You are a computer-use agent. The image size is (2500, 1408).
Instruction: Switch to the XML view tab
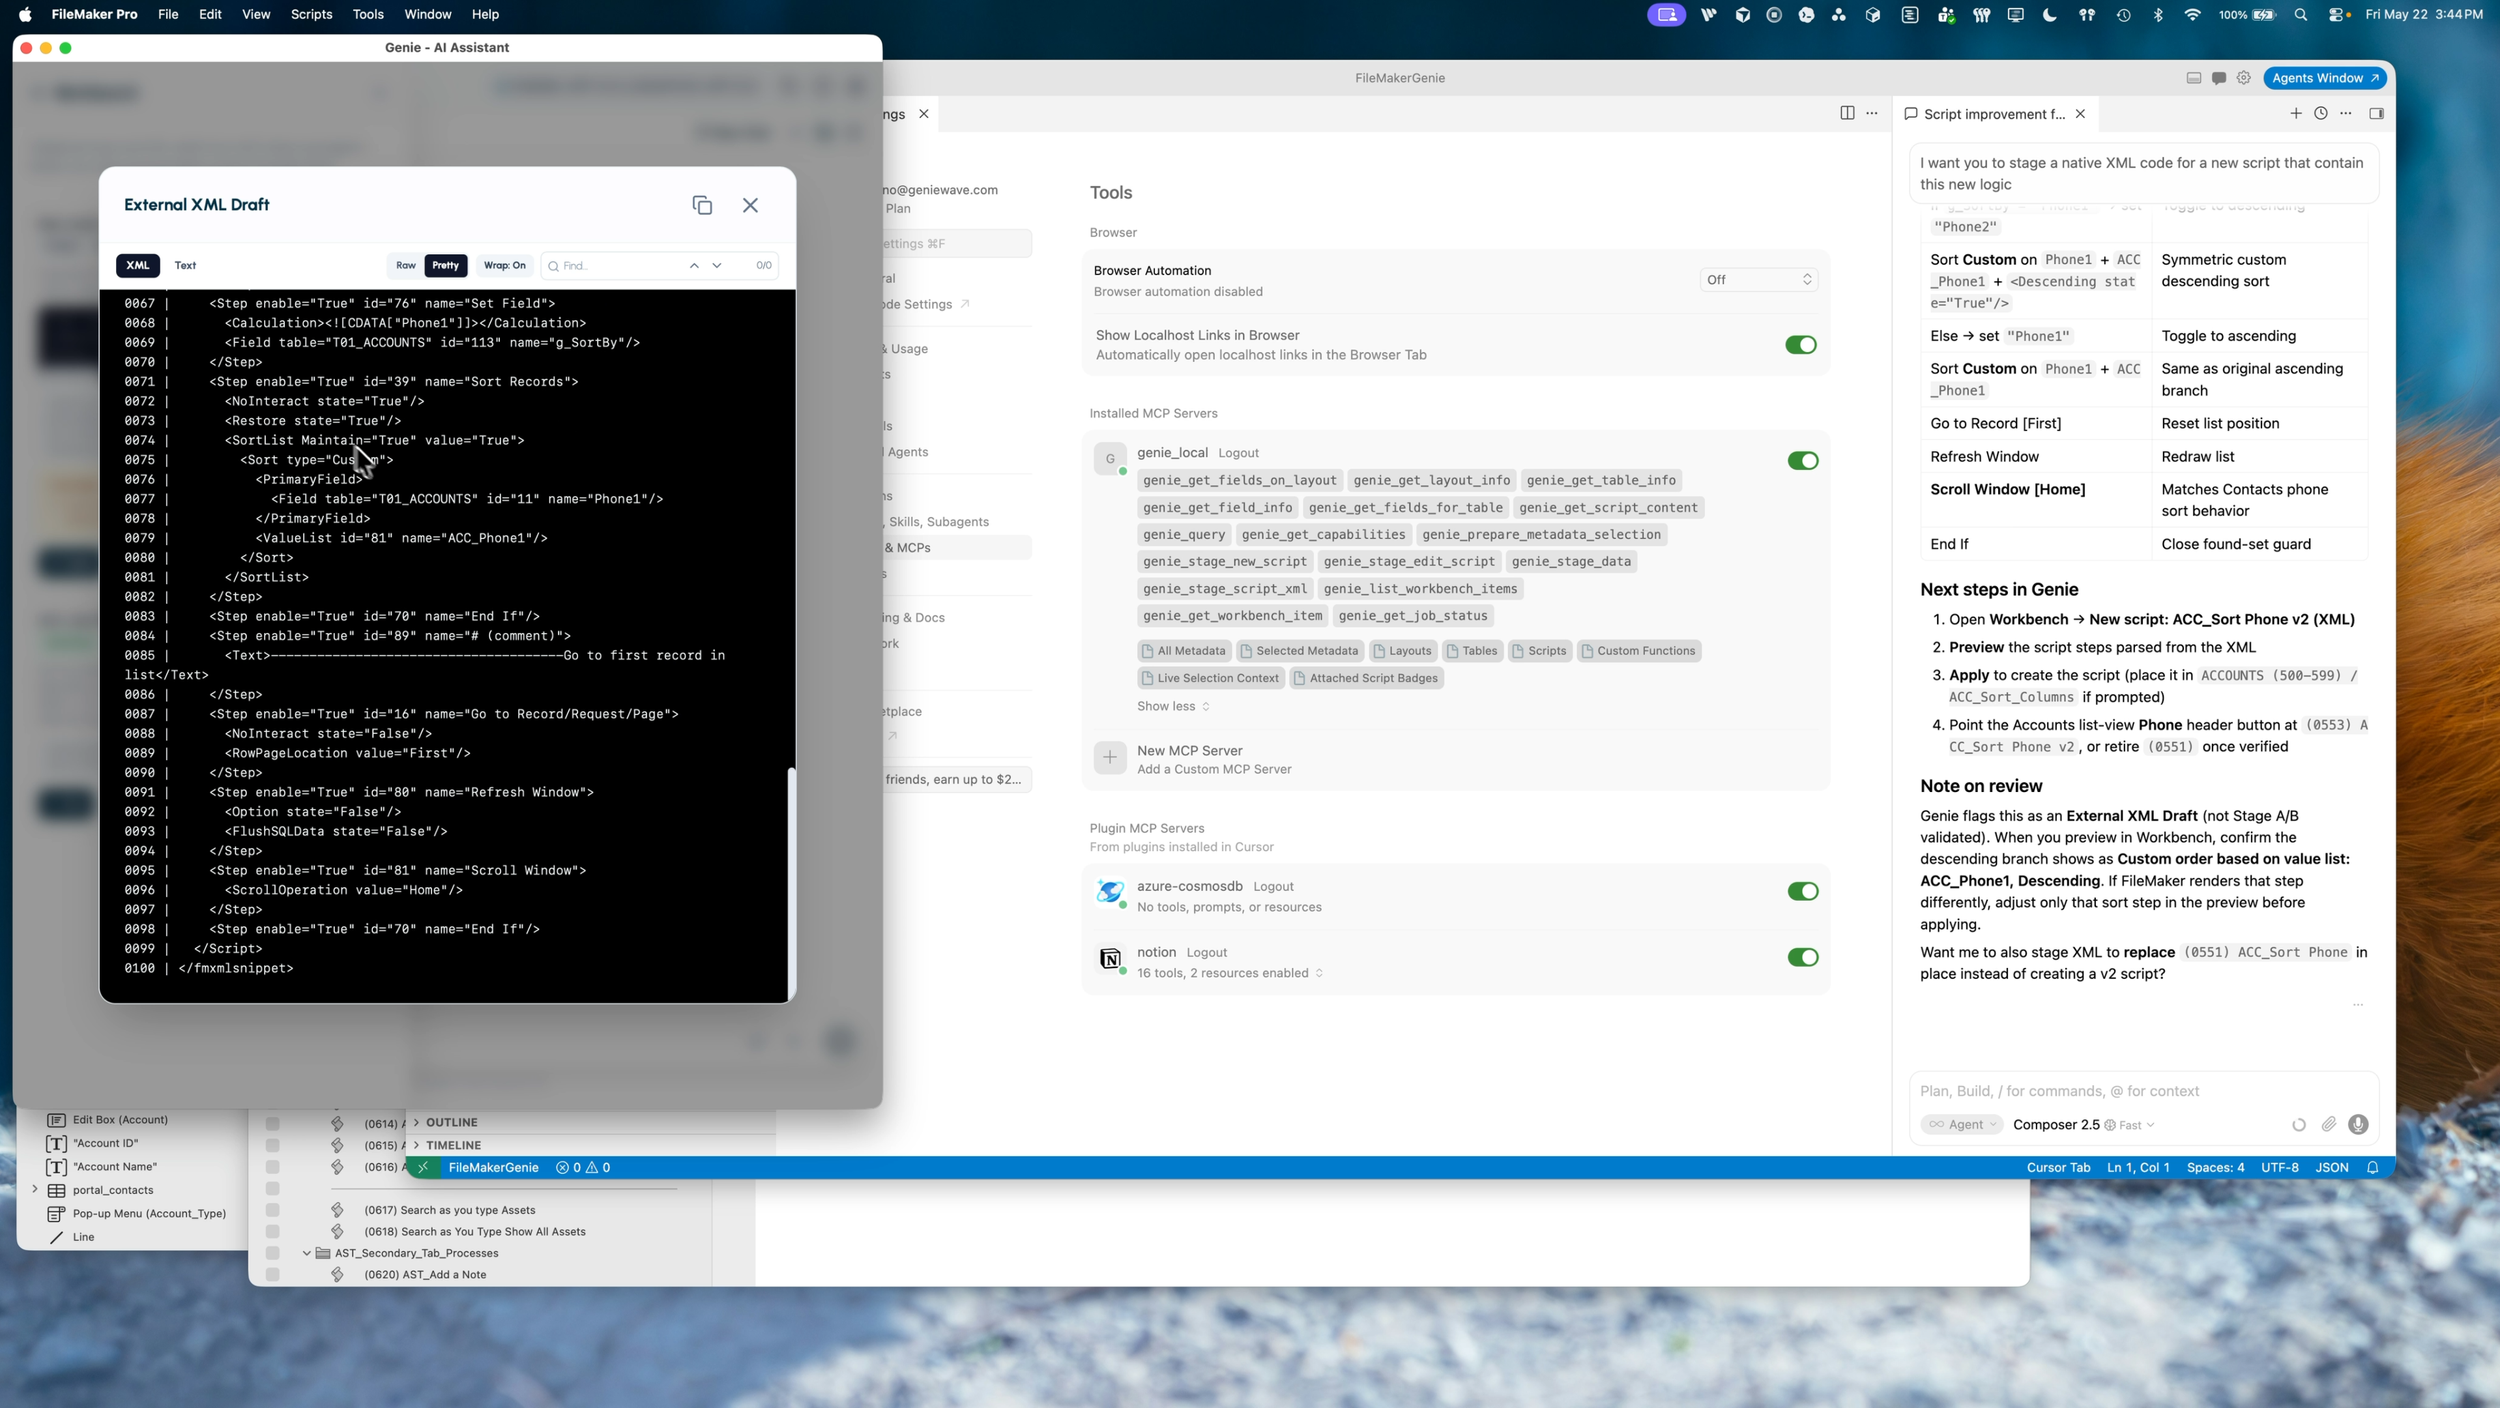(138, 265)
